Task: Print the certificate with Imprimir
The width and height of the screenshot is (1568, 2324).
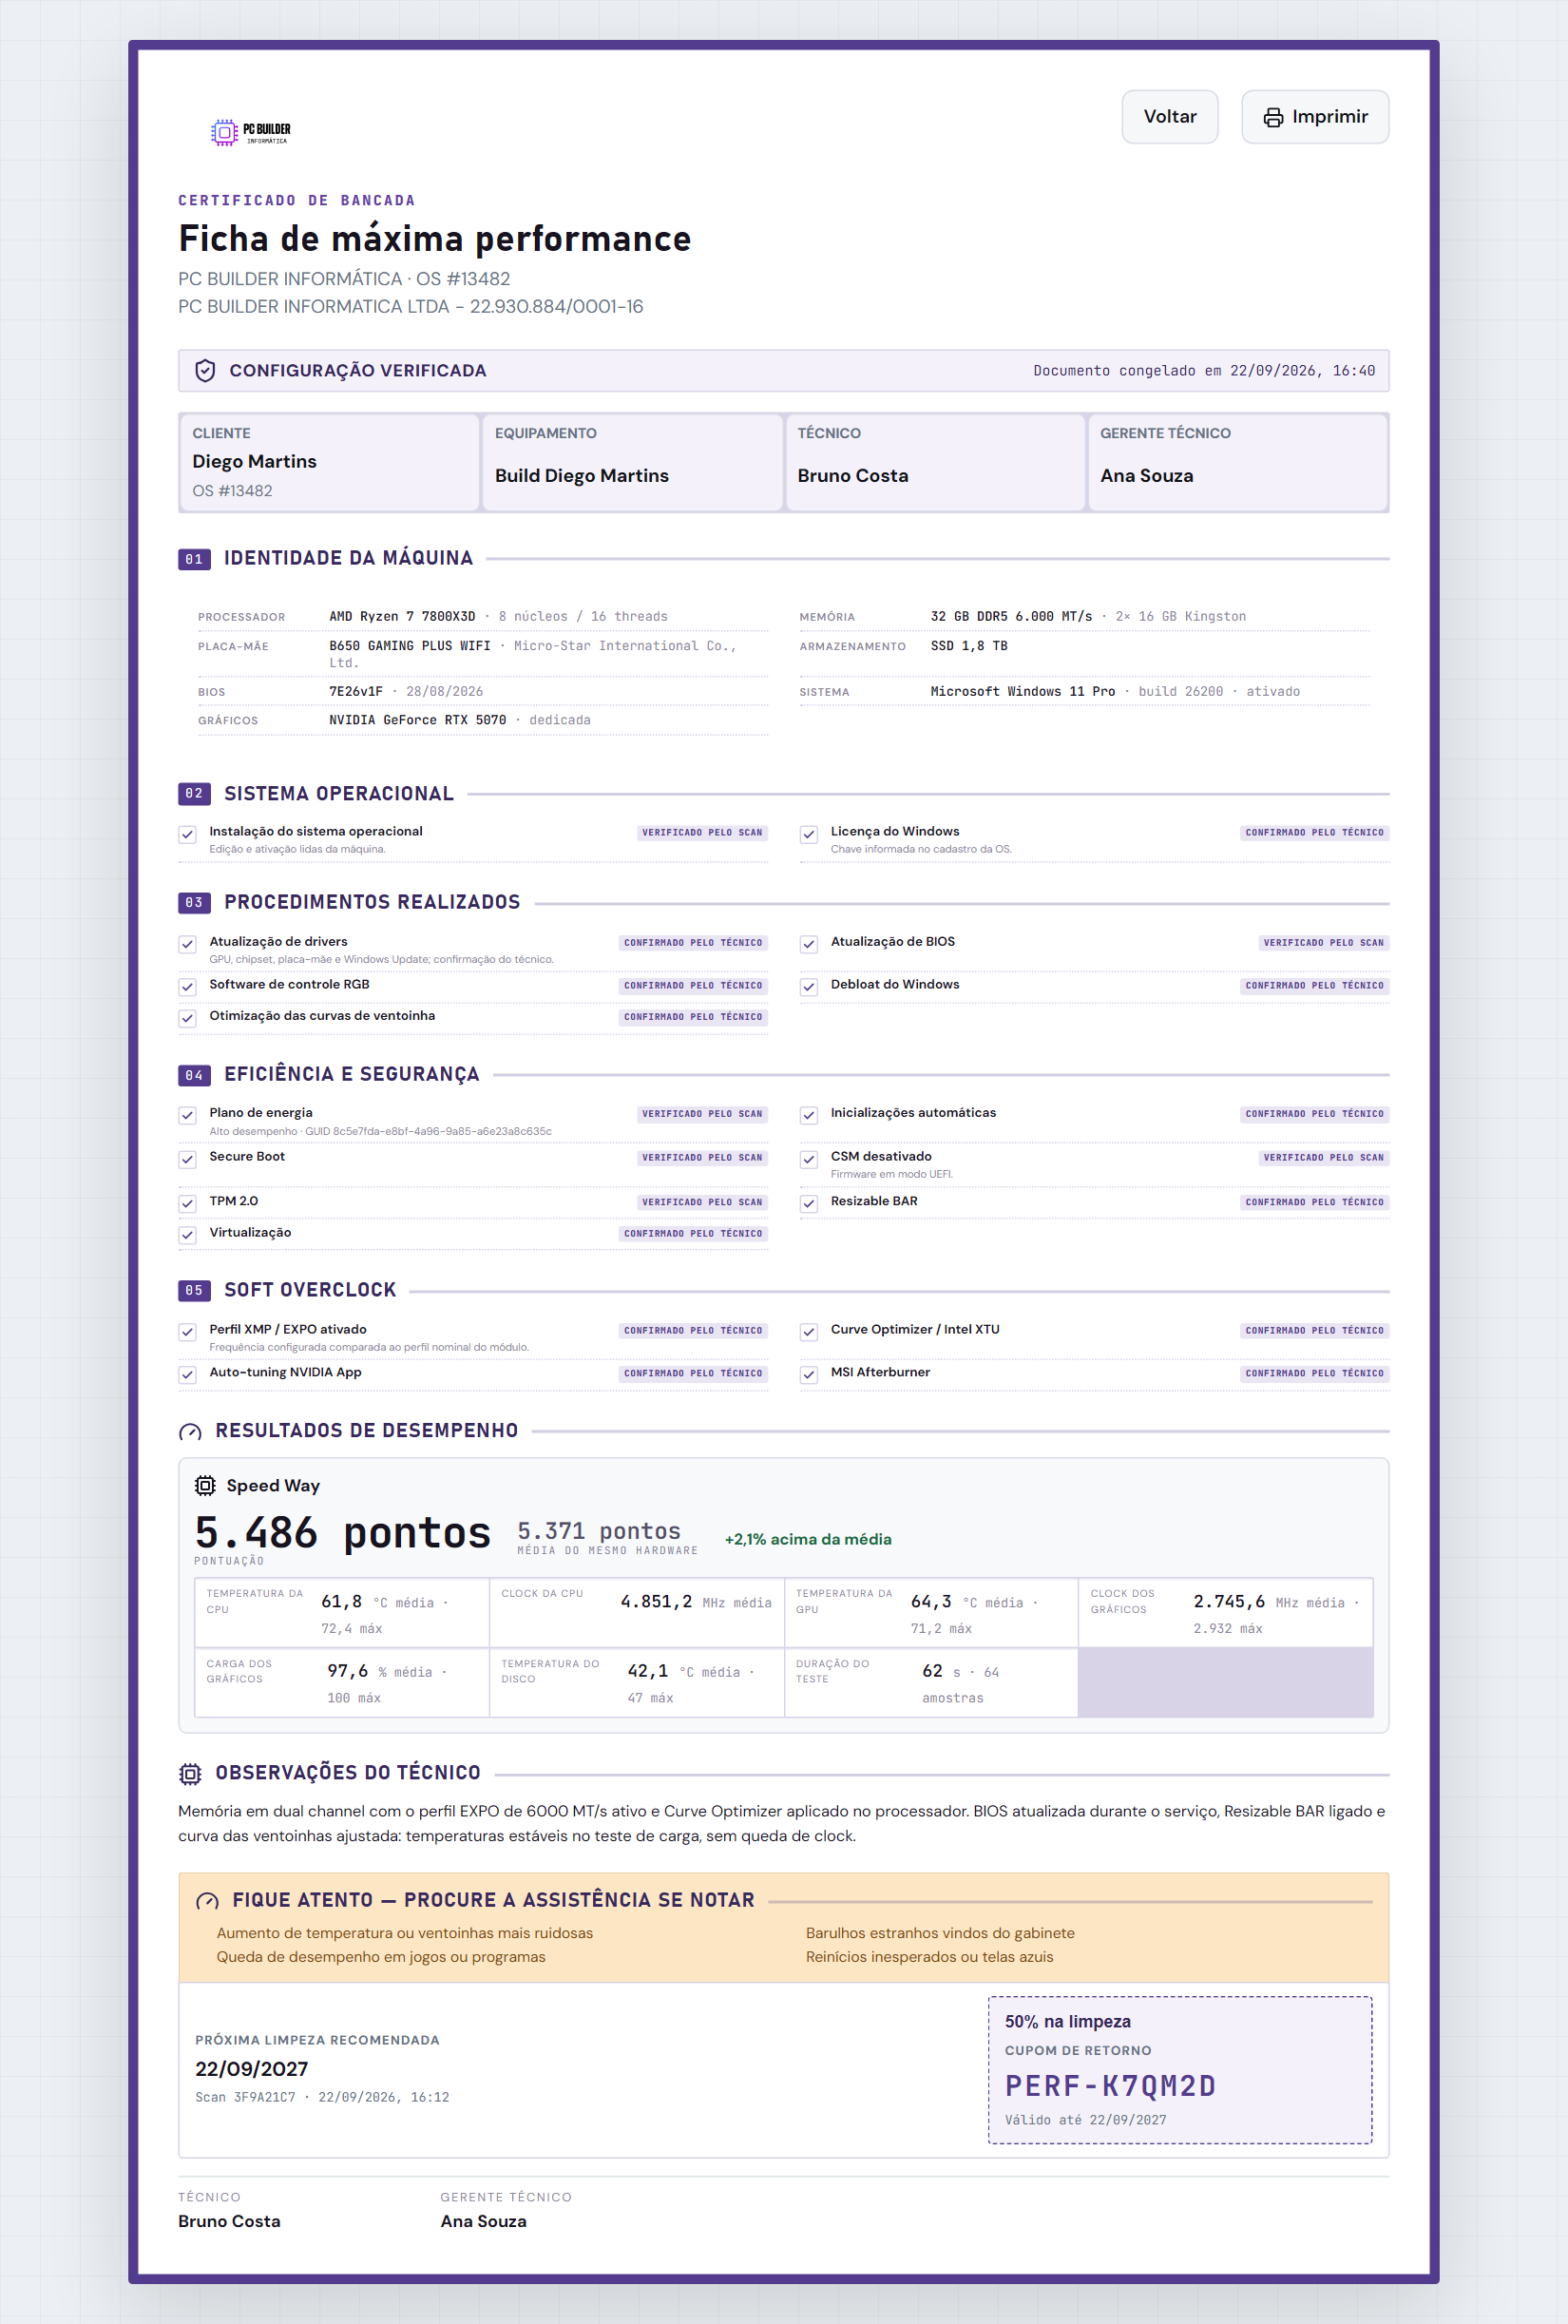Action: point(1315,117)
